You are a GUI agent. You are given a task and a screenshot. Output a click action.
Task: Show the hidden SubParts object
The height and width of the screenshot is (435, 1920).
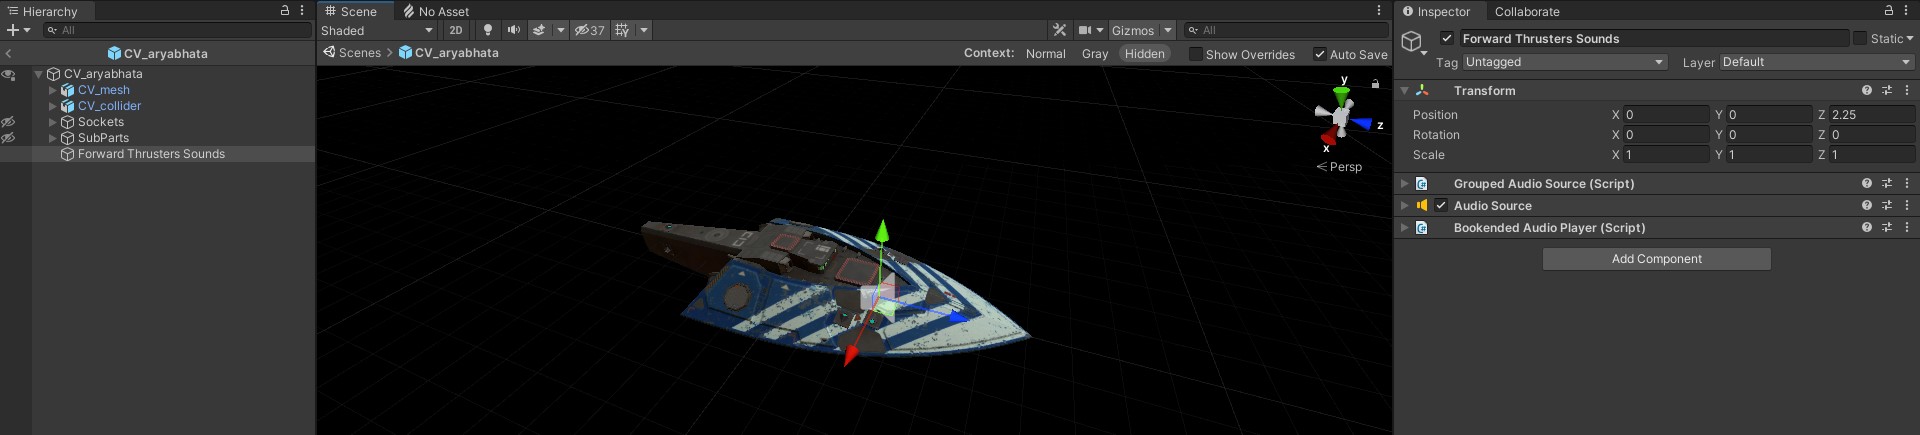coord(8,138)
